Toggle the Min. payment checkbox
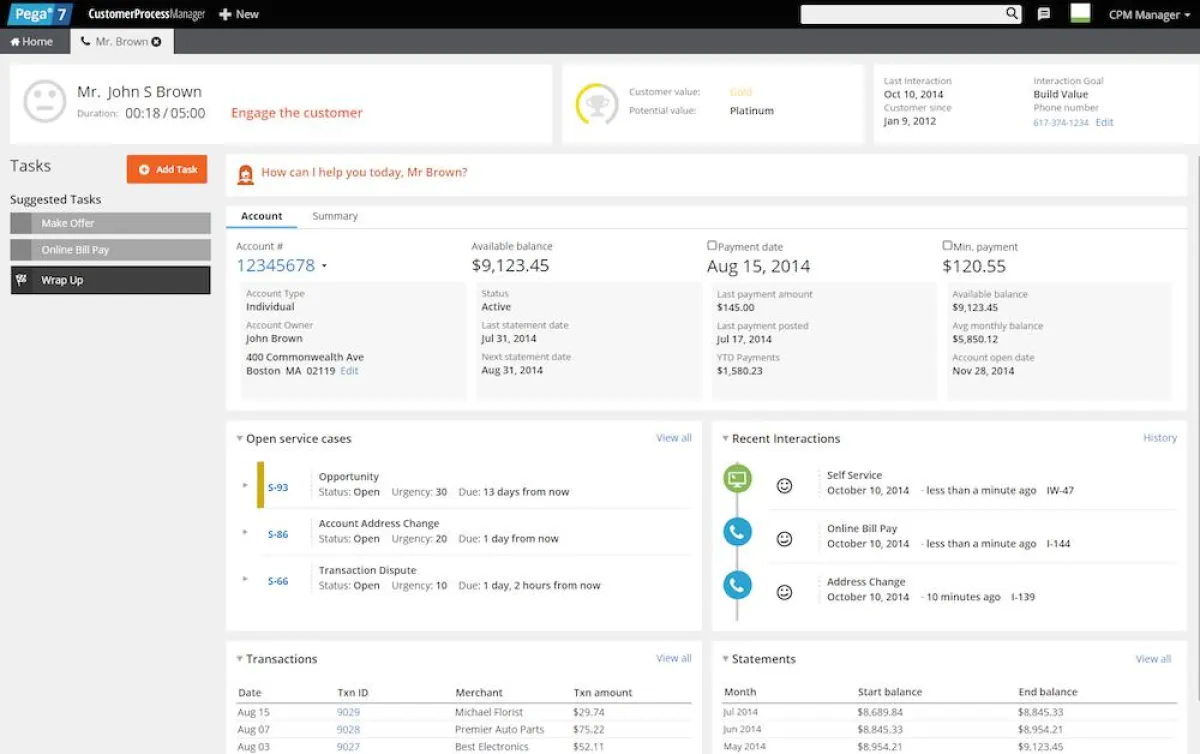This screenshot has width=1200, height=754. coord(947,245)
